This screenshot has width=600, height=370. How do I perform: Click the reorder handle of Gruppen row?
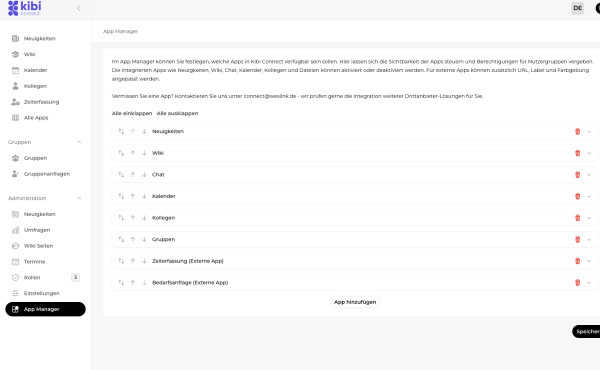[x=121, y=240]
